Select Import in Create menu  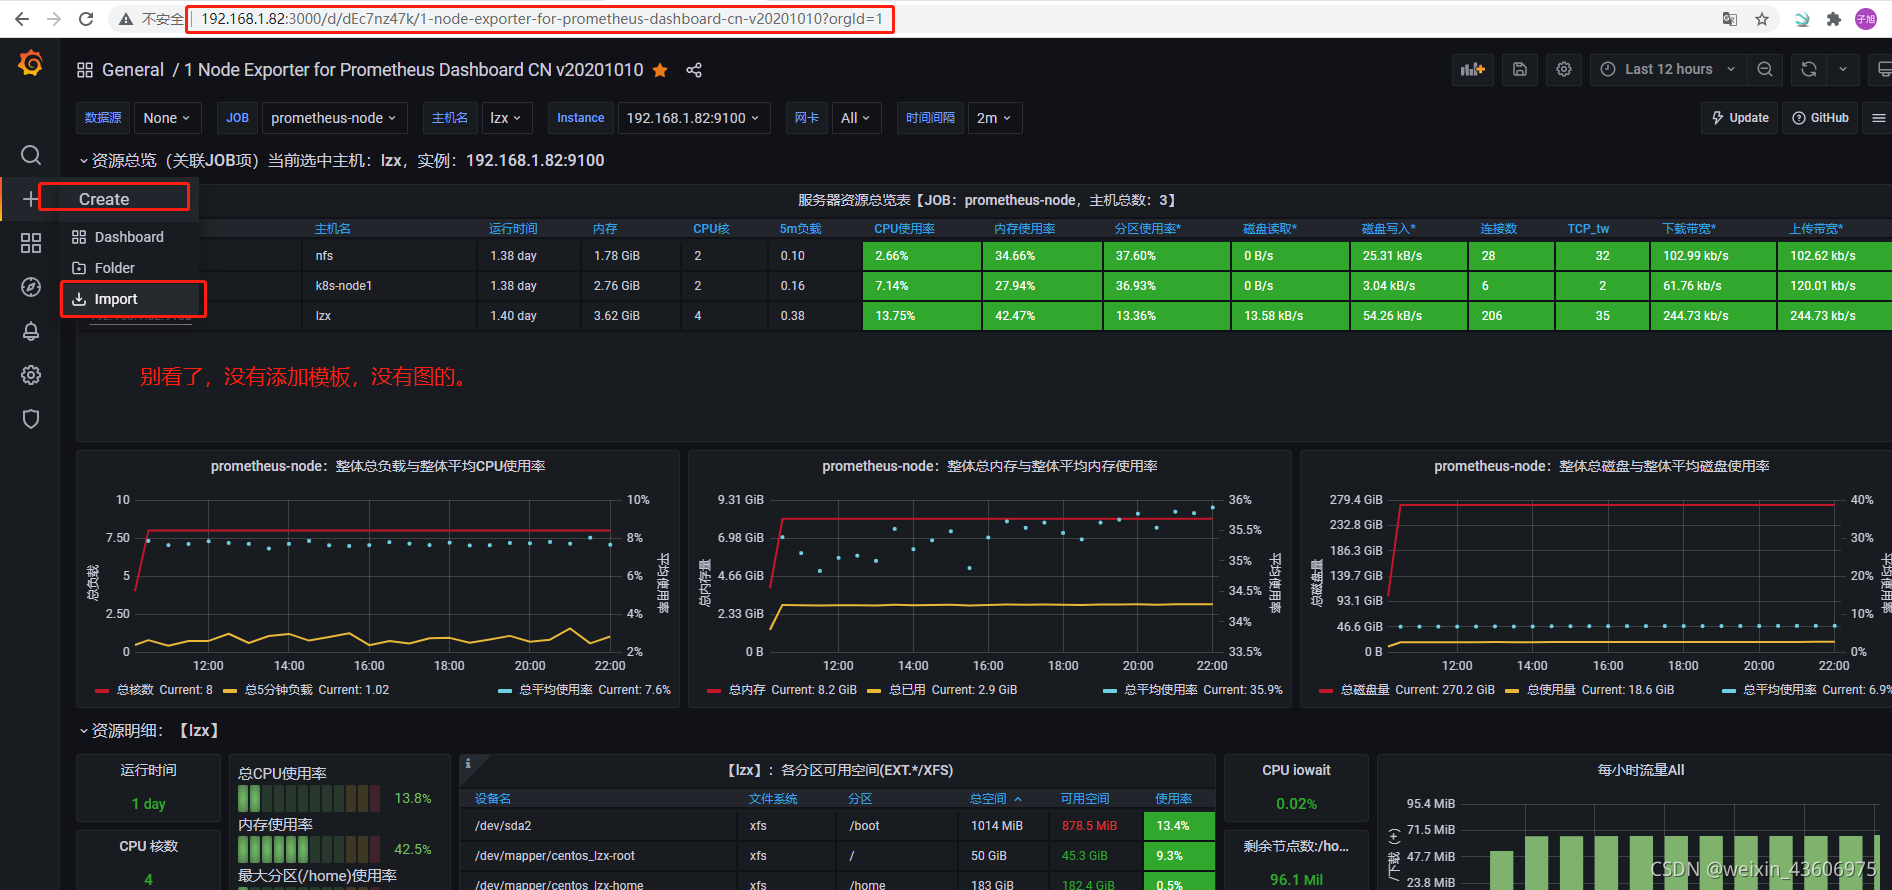(x=116, y=299)
